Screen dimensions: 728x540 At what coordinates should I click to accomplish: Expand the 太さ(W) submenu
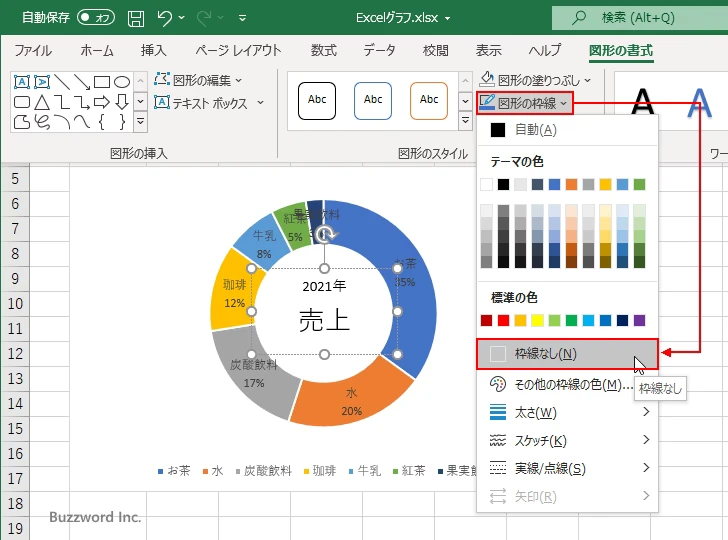pos(567,412)
